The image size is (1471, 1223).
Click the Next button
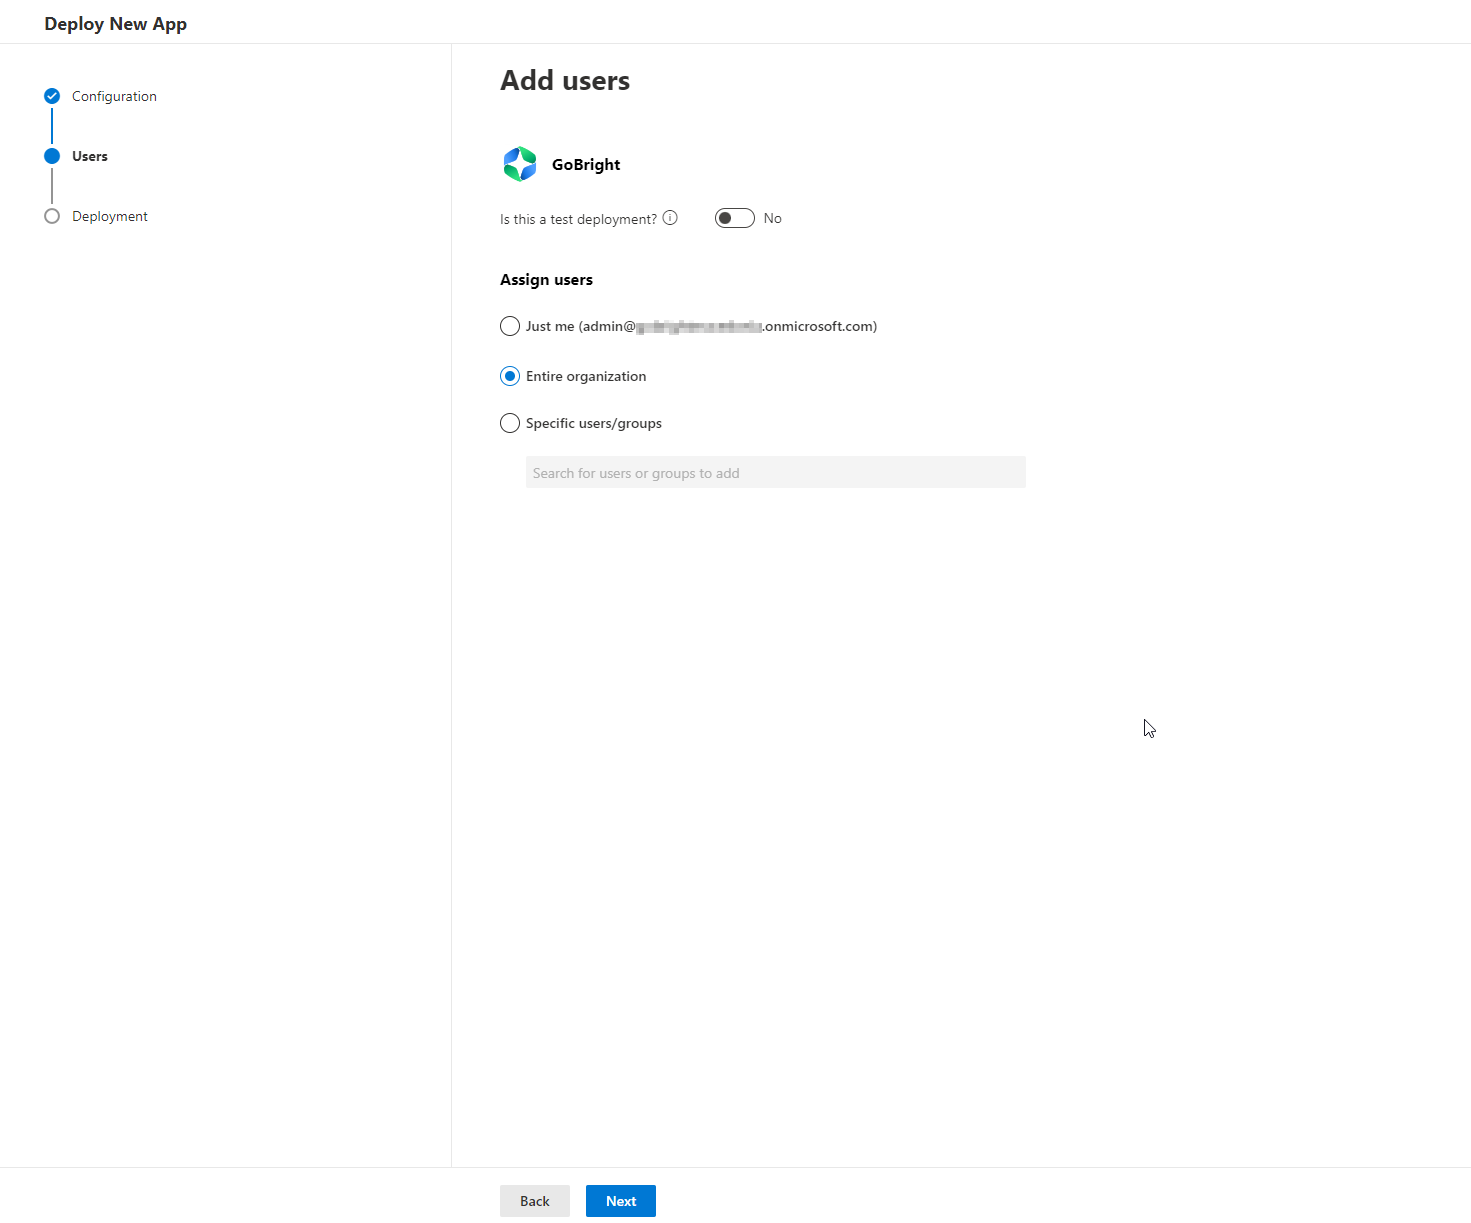coord(621,1201)
